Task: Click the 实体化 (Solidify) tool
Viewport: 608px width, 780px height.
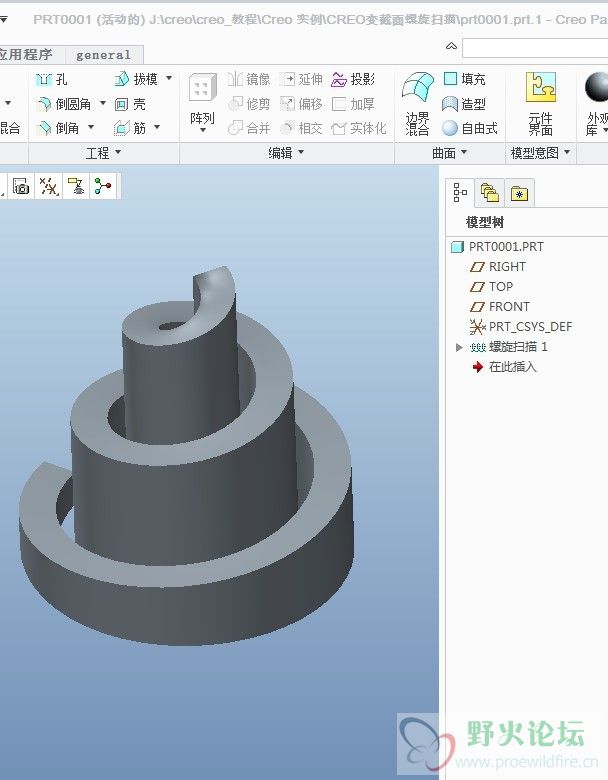Action: click(x=359, y=128)
